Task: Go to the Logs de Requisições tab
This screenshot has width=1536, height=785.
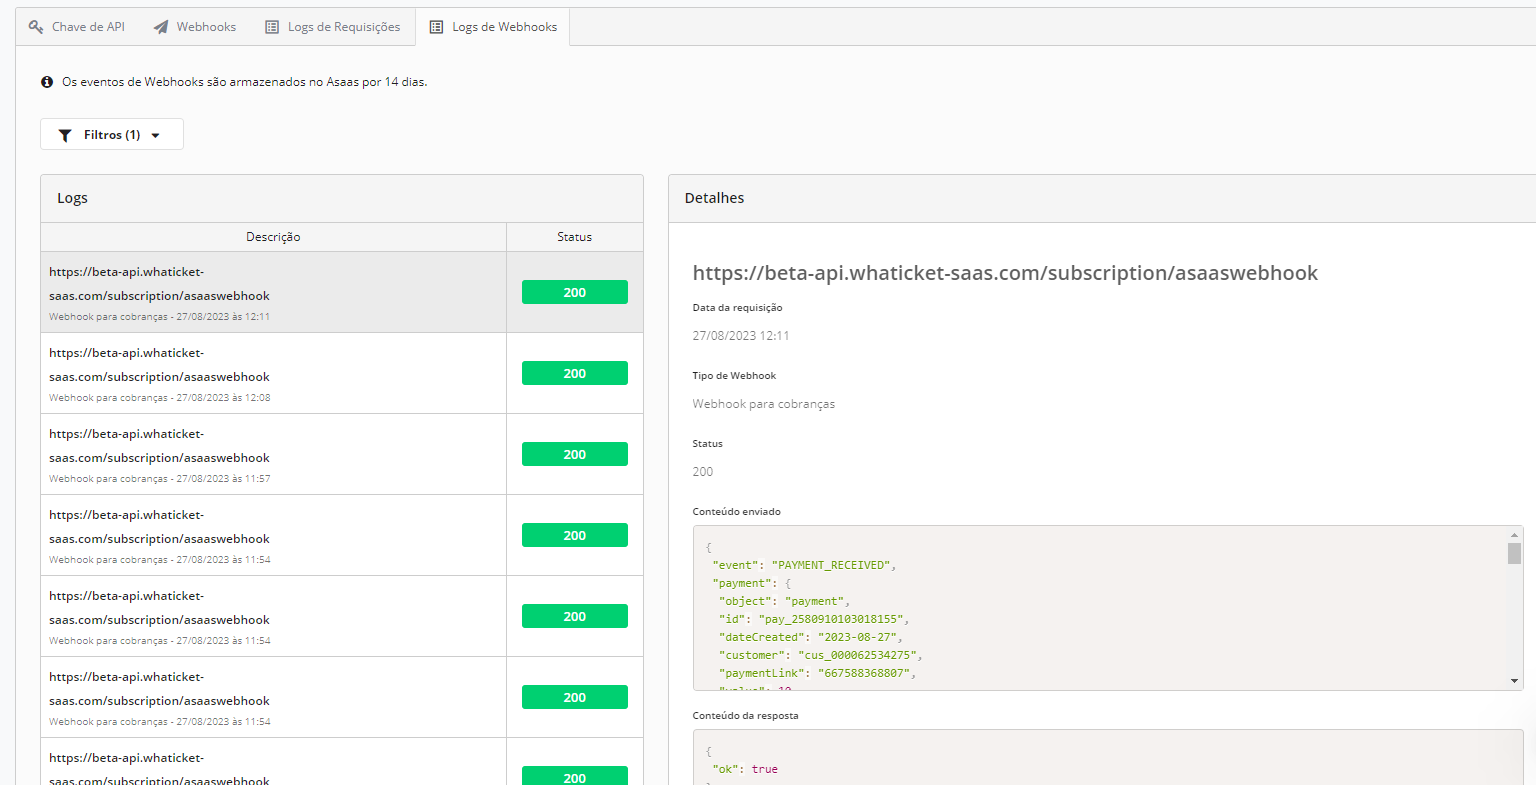Action: click(343, 27)
